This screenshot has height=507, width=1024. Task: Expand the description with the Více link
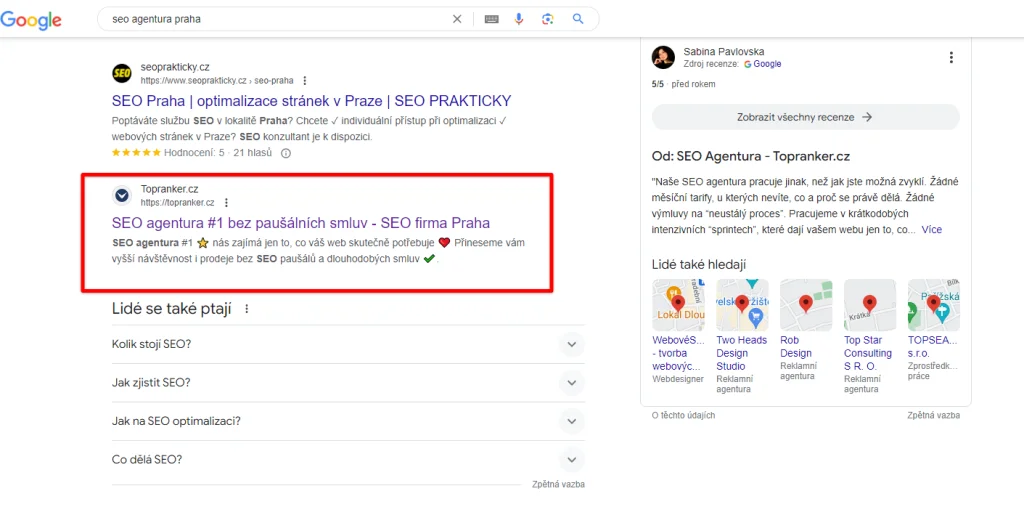pyautogui.click(x=931, y=230)
